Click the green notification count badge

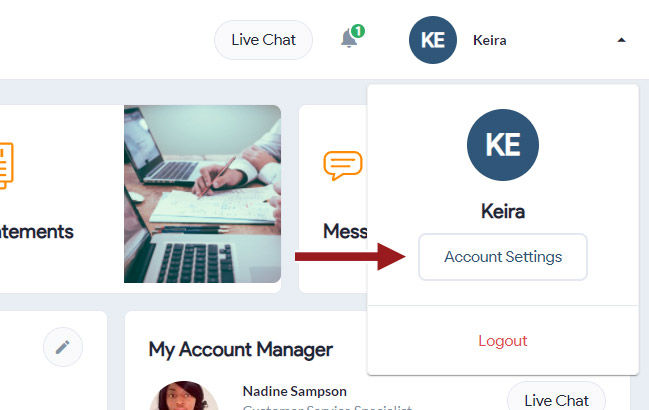click(358, 31)
